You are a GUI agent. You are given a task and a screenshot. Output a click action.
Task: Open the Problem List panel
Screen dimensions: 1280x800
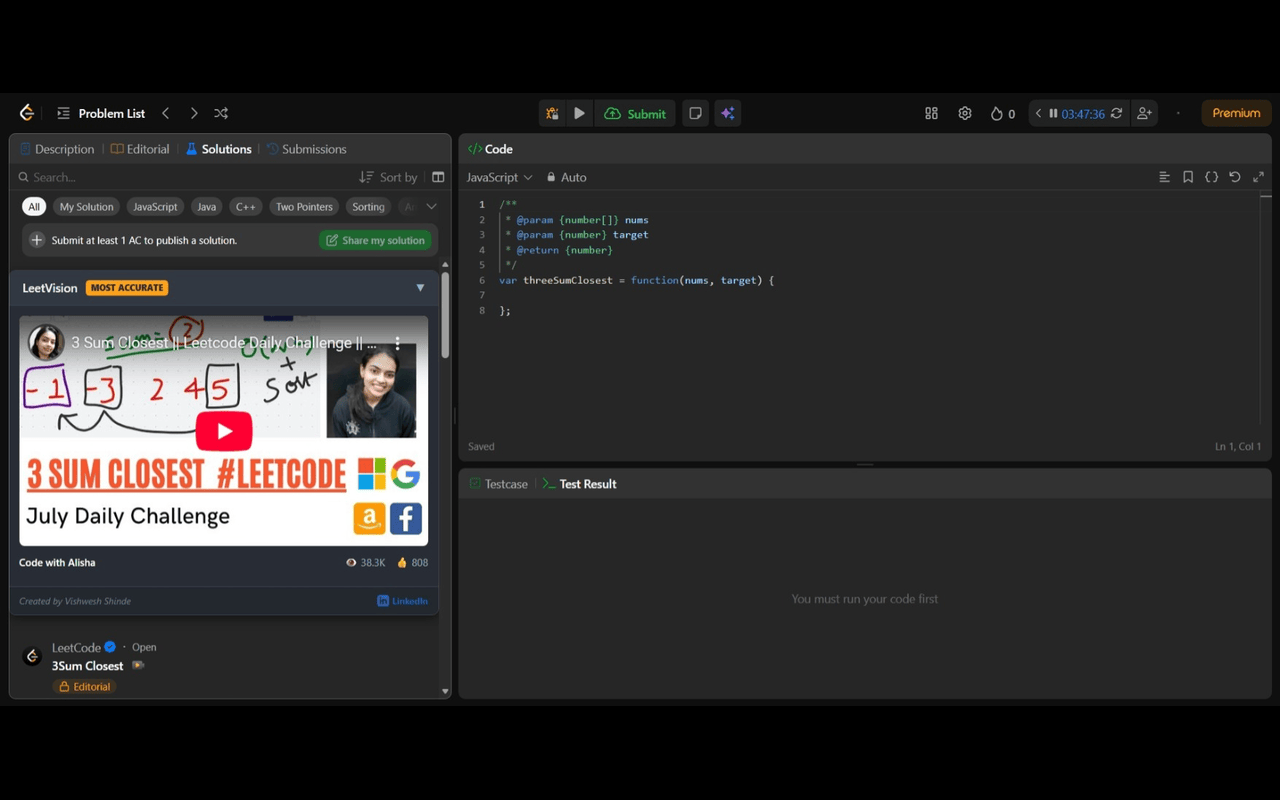(x=101, y=113)
